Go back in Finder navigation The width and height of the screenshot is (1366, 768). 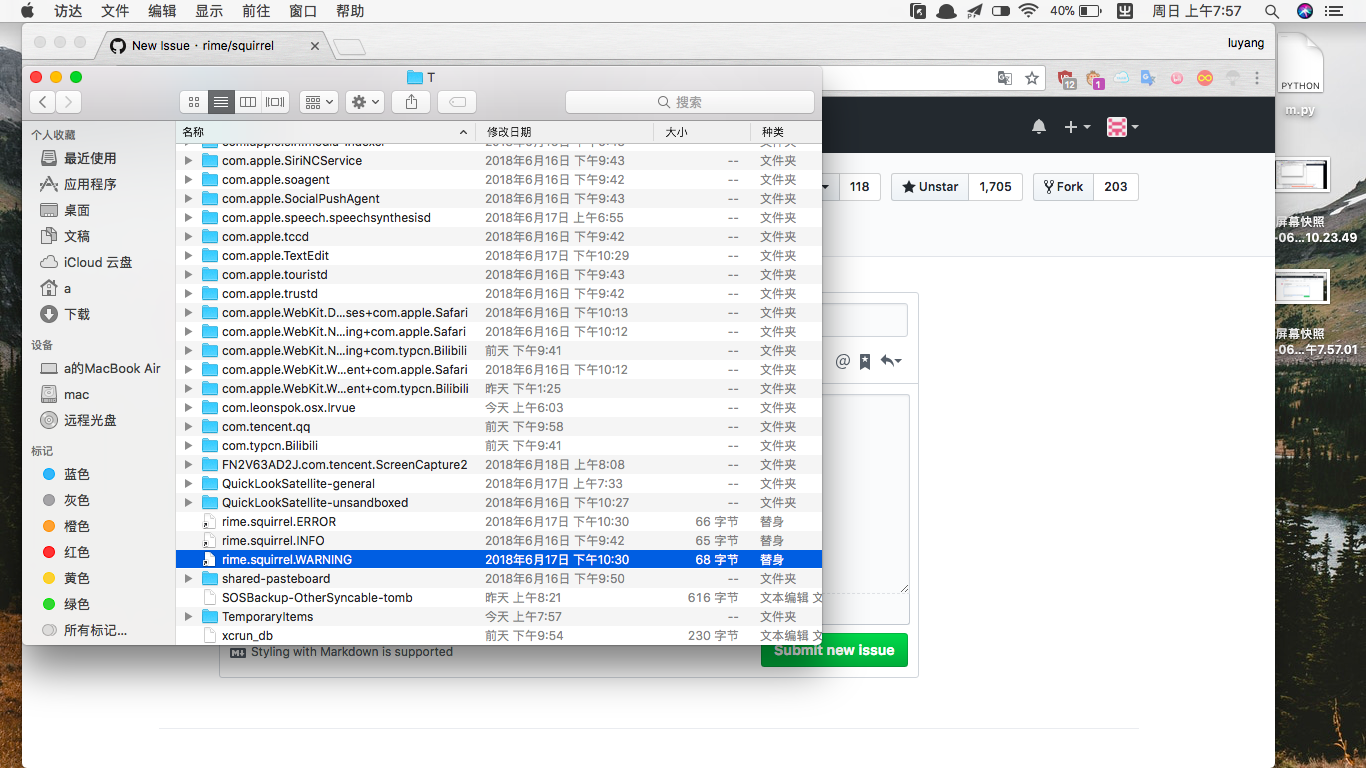click(43, 102)
